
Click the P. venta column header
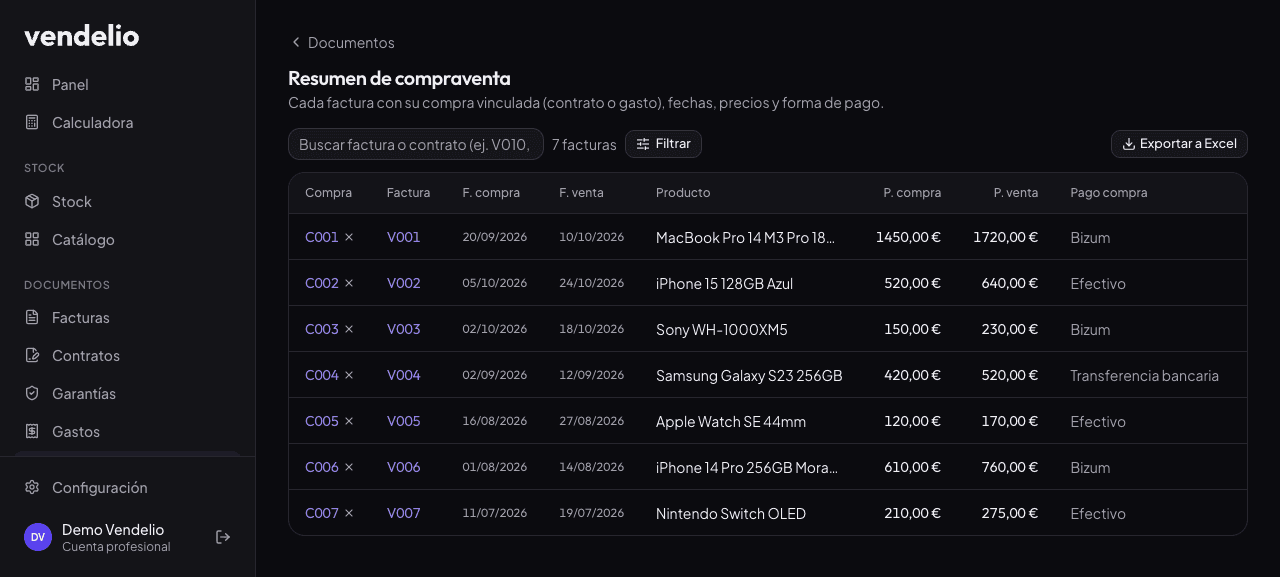pos(1016,193)
